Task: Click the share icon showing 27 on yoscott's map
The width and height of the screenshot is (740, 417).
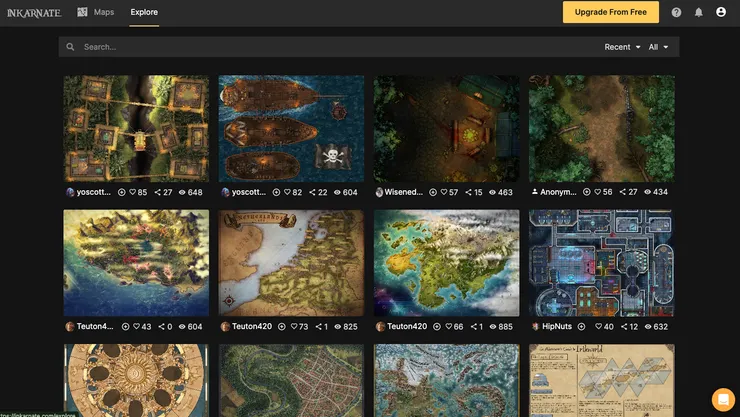Action: tap(158, 192)
